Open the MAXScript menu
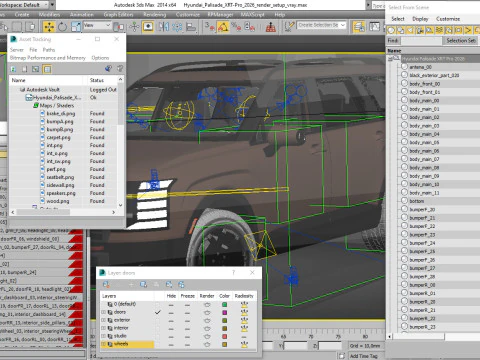 [253, 15]
